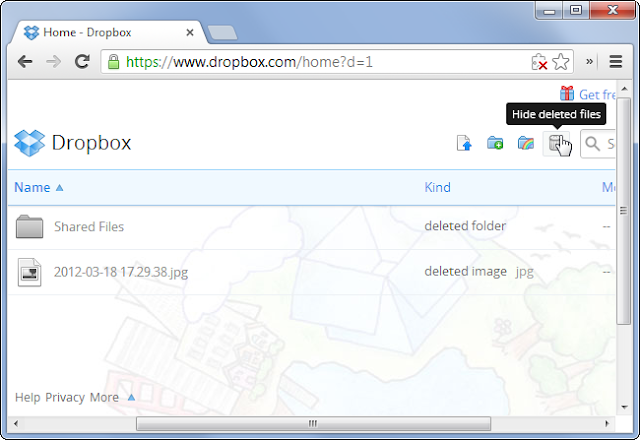Open the Help link in footer

[x=27, y=398]
